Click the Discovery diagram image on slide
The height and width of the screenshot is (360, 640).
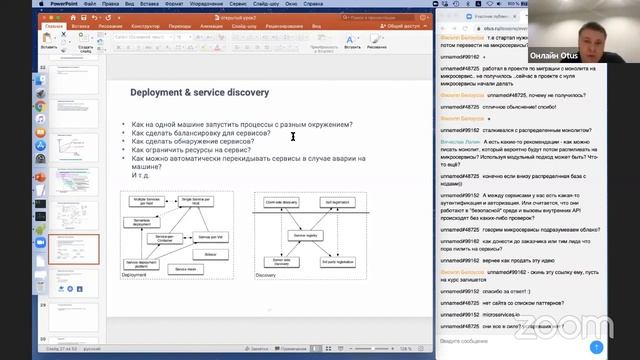click(x=311, y=236)
